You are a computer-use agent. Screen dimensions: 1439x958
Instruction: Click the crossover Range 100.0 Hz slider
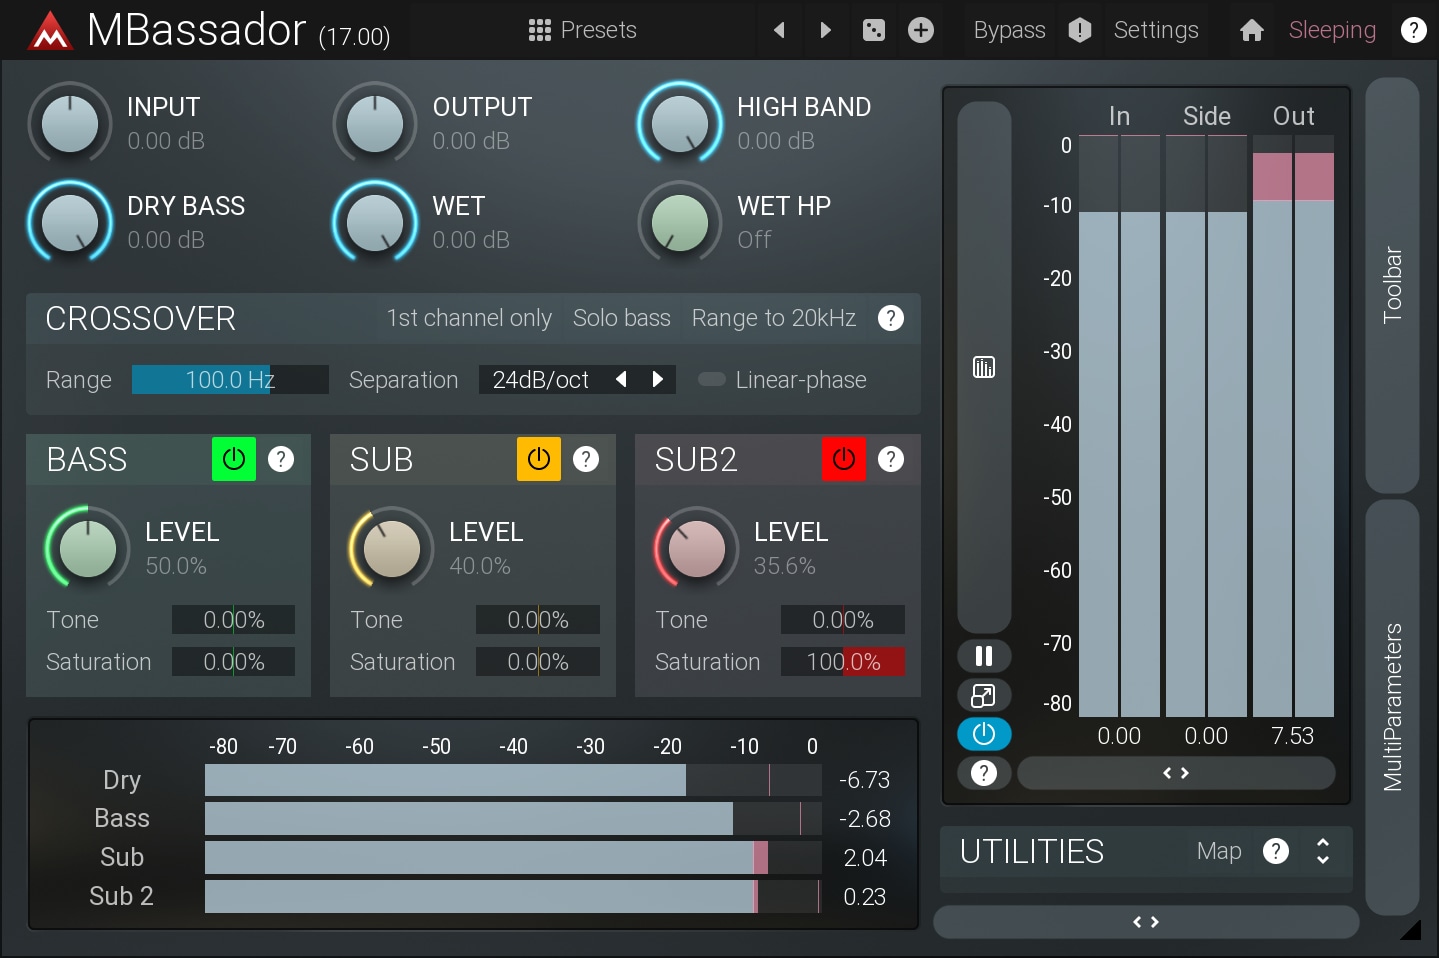[230, 380]
